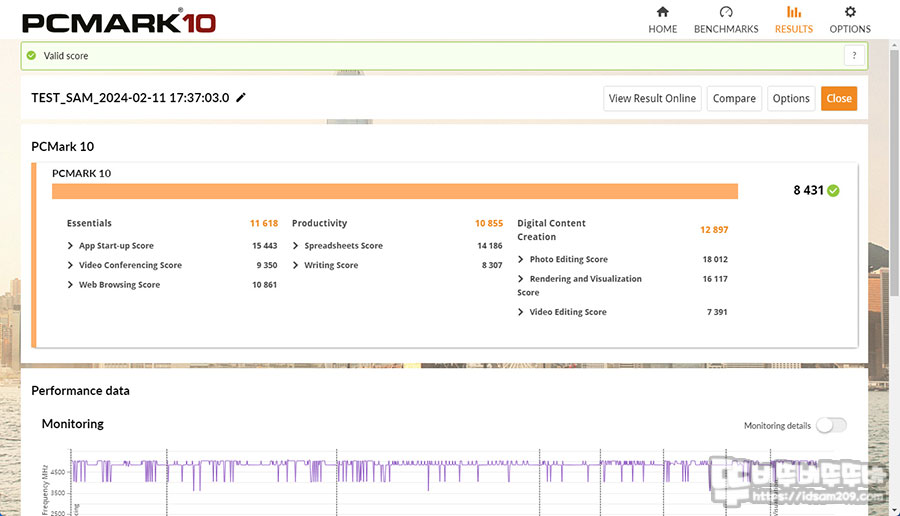Click the green check next to 8 431
900x516 pixels.
click(x=833, y=191)
